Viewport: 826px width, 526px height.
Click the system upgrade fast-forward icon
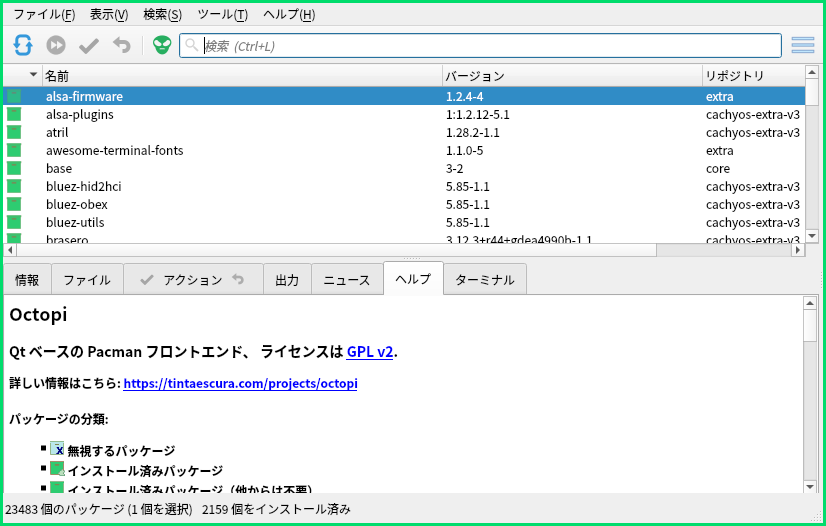pos(56,45)
